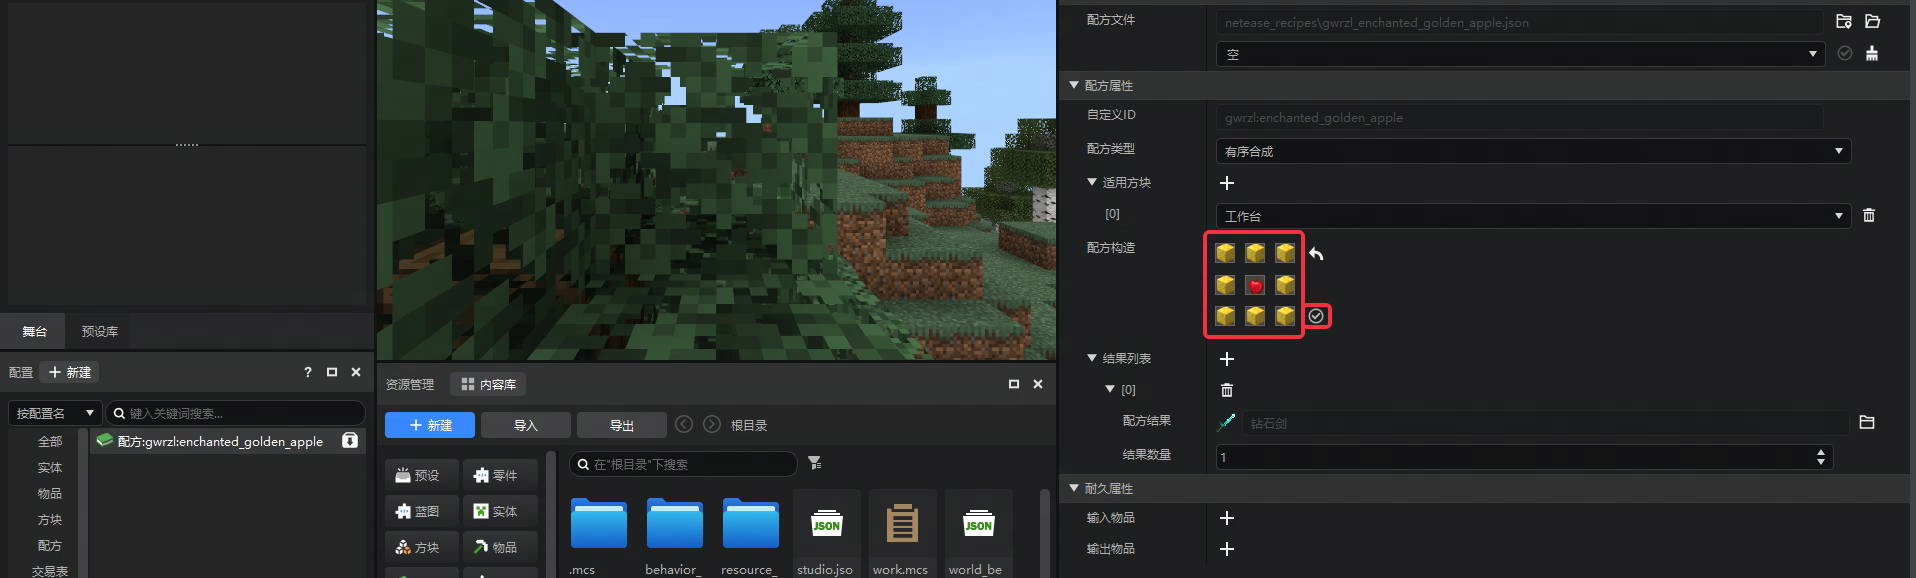
Task: Delete the 工作台 applicable block entry
Action: (x=1868, y=216)
